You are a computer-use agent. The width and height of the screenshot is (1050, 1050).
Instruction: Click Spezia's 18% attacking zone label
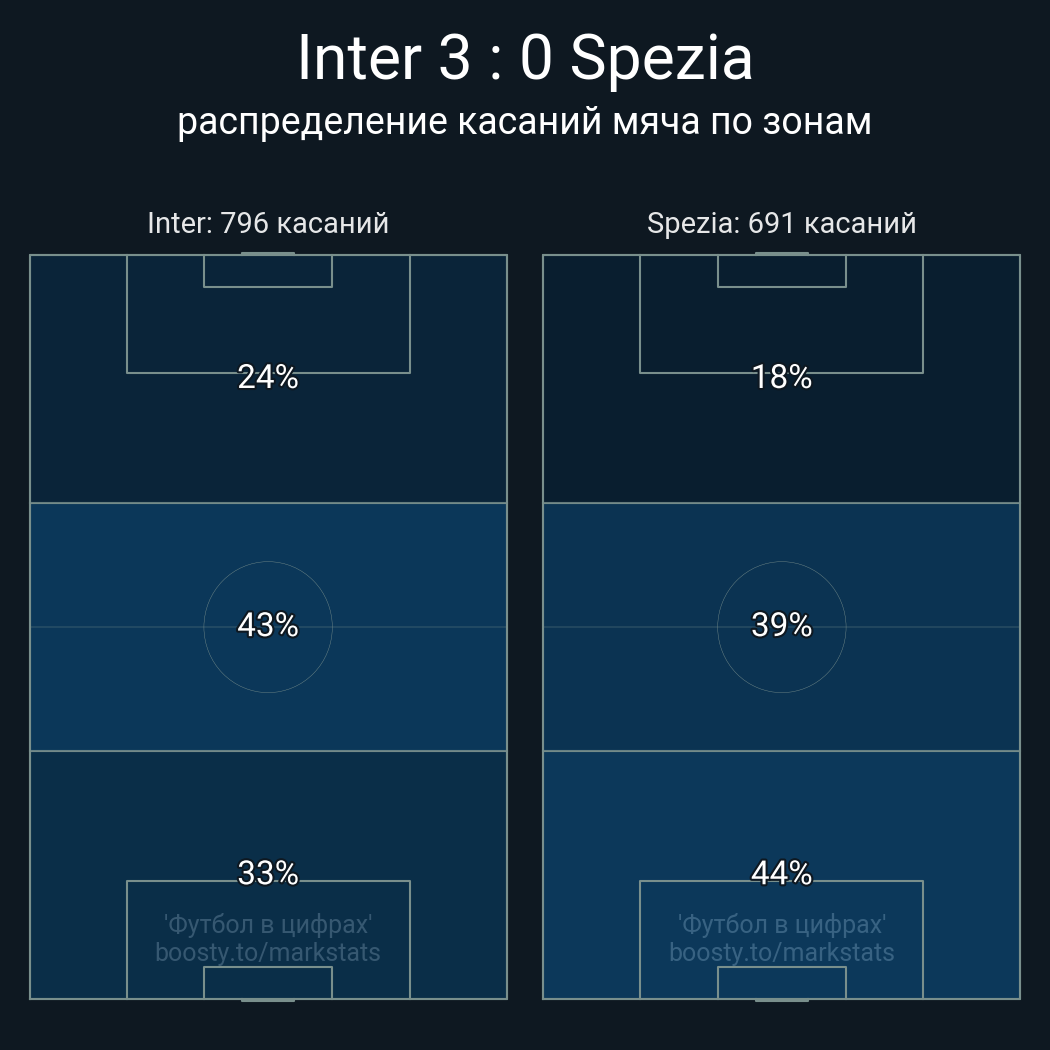781,377
